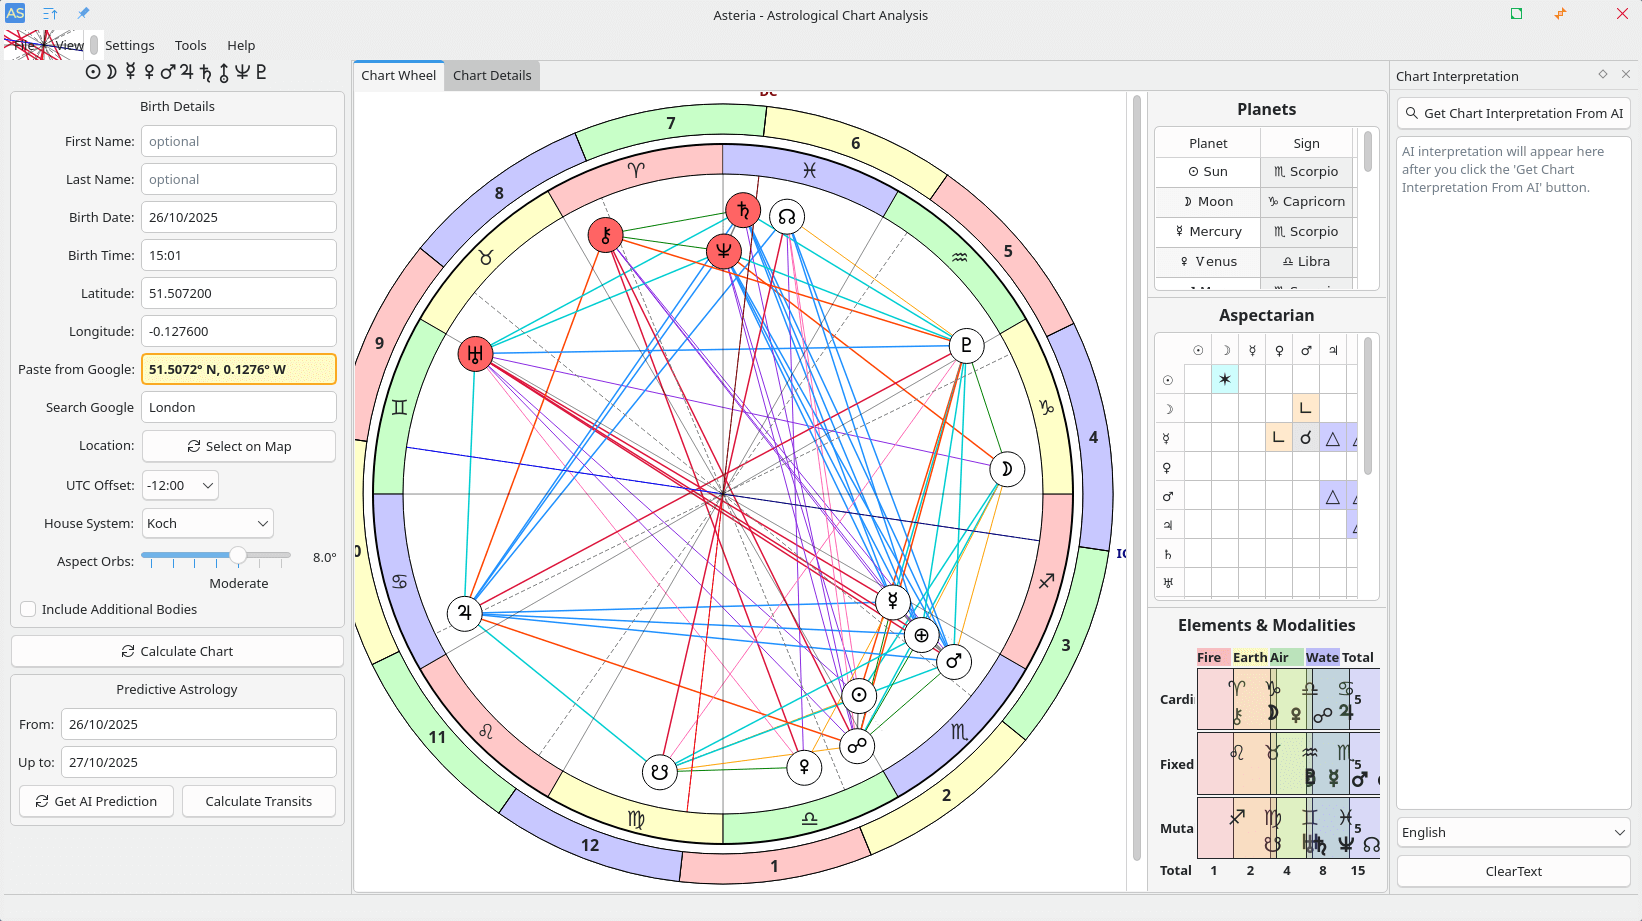Click the Birth Date input field
Screen dimensions: 1642x921
click(x=238, y=217)
